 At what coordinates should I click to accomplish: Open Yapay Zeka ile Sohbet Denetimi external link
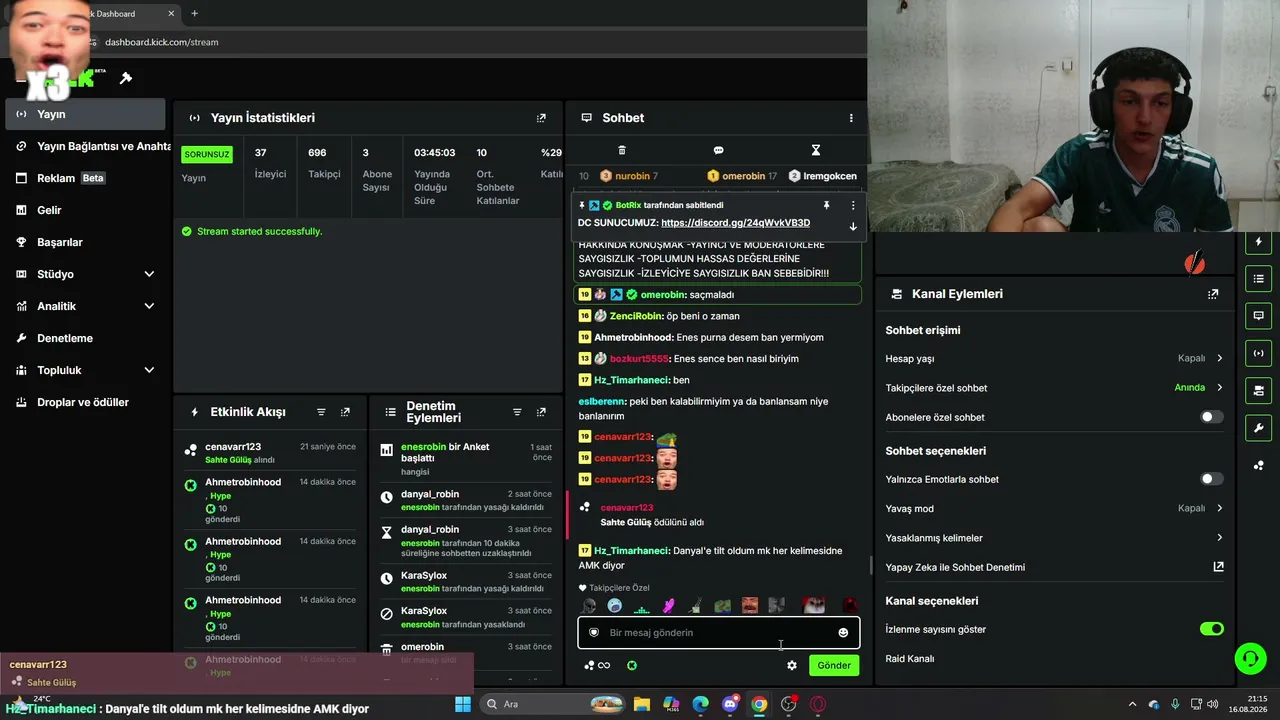[1218, 567]
